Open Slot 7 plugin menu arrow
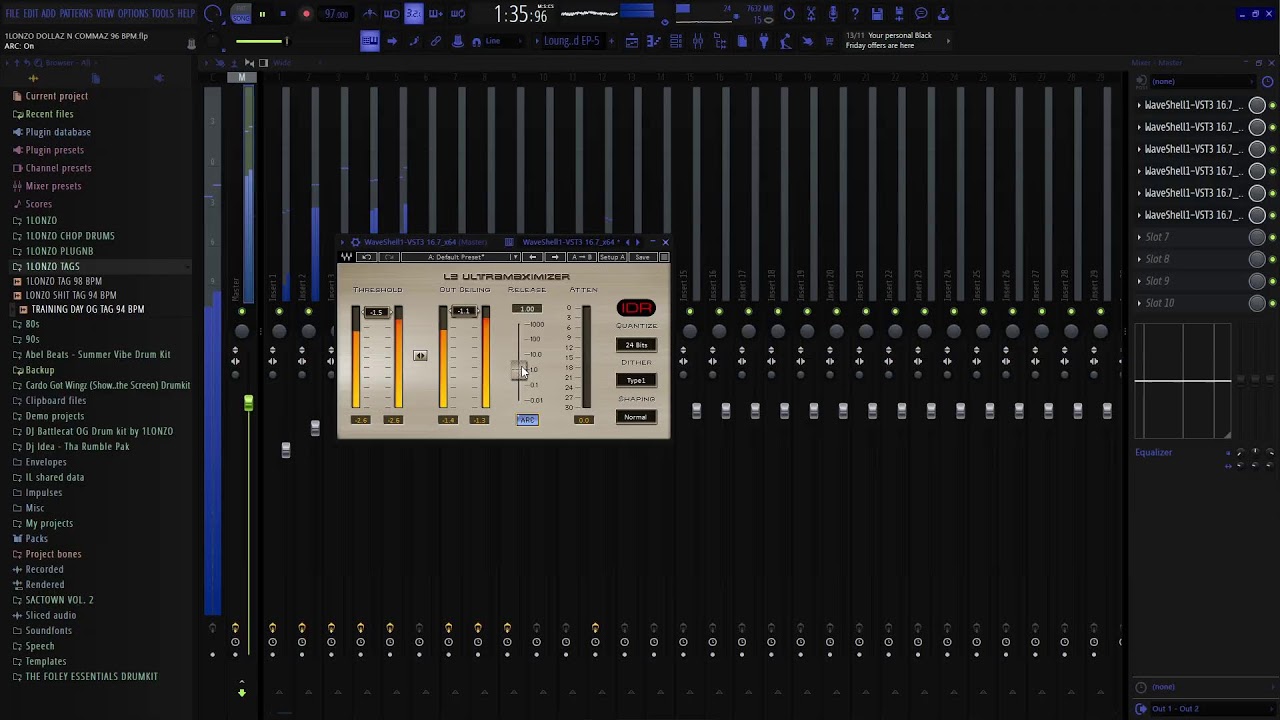The width and height of the screenshot is (1280, 720). pos(1139,237)
